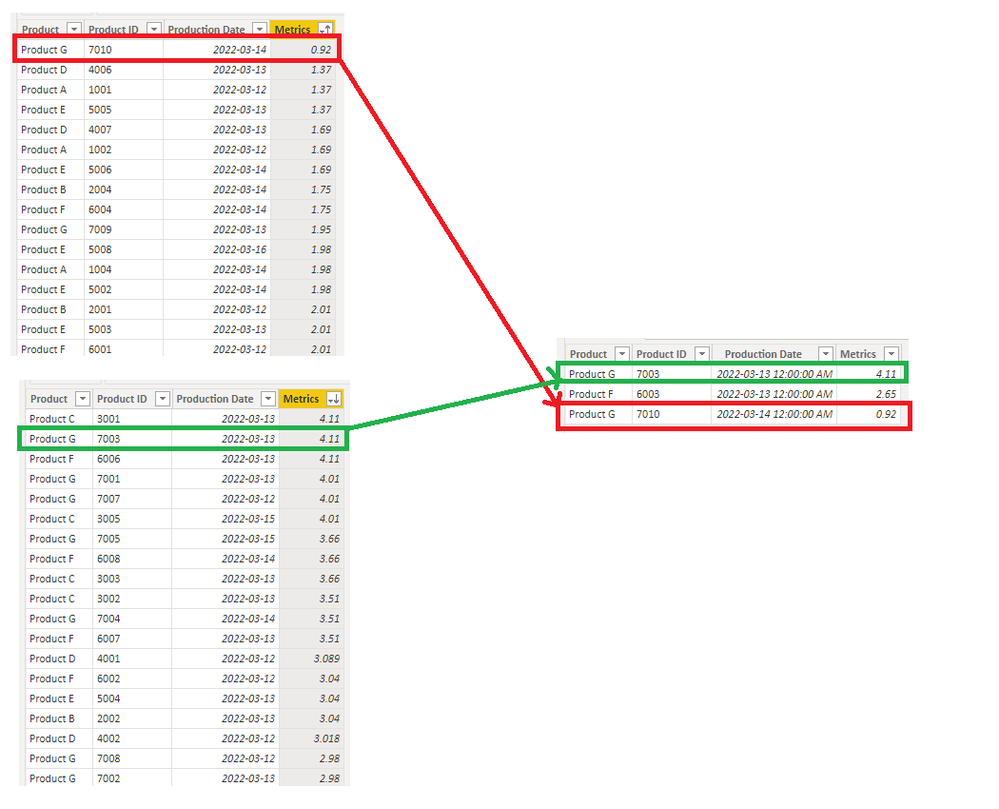Click Product ID 7010 in right table

pos(648,414)
